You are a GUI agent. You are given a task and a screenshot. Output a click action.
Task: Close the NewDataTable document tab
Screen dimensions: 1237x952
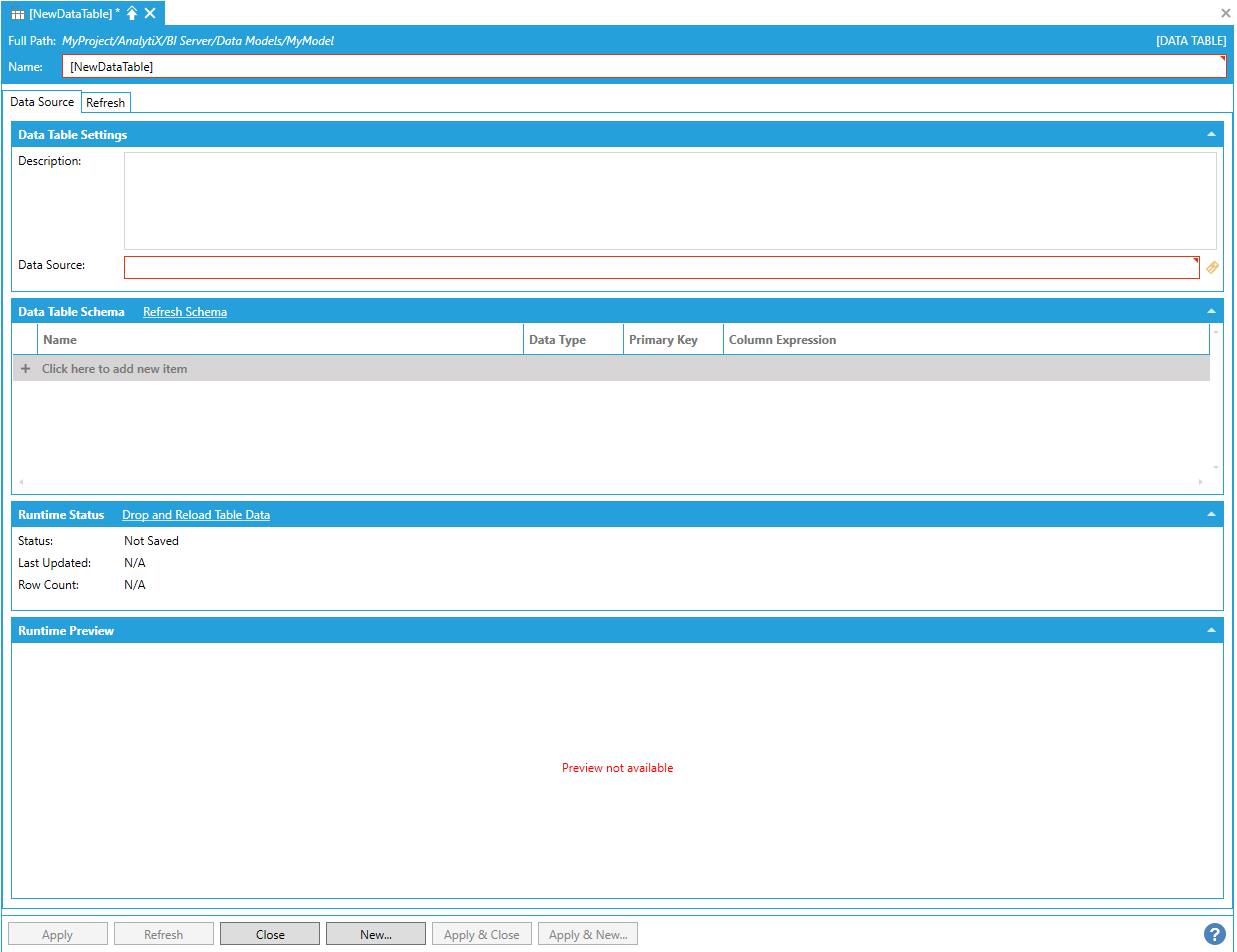[x=150, y=13]
